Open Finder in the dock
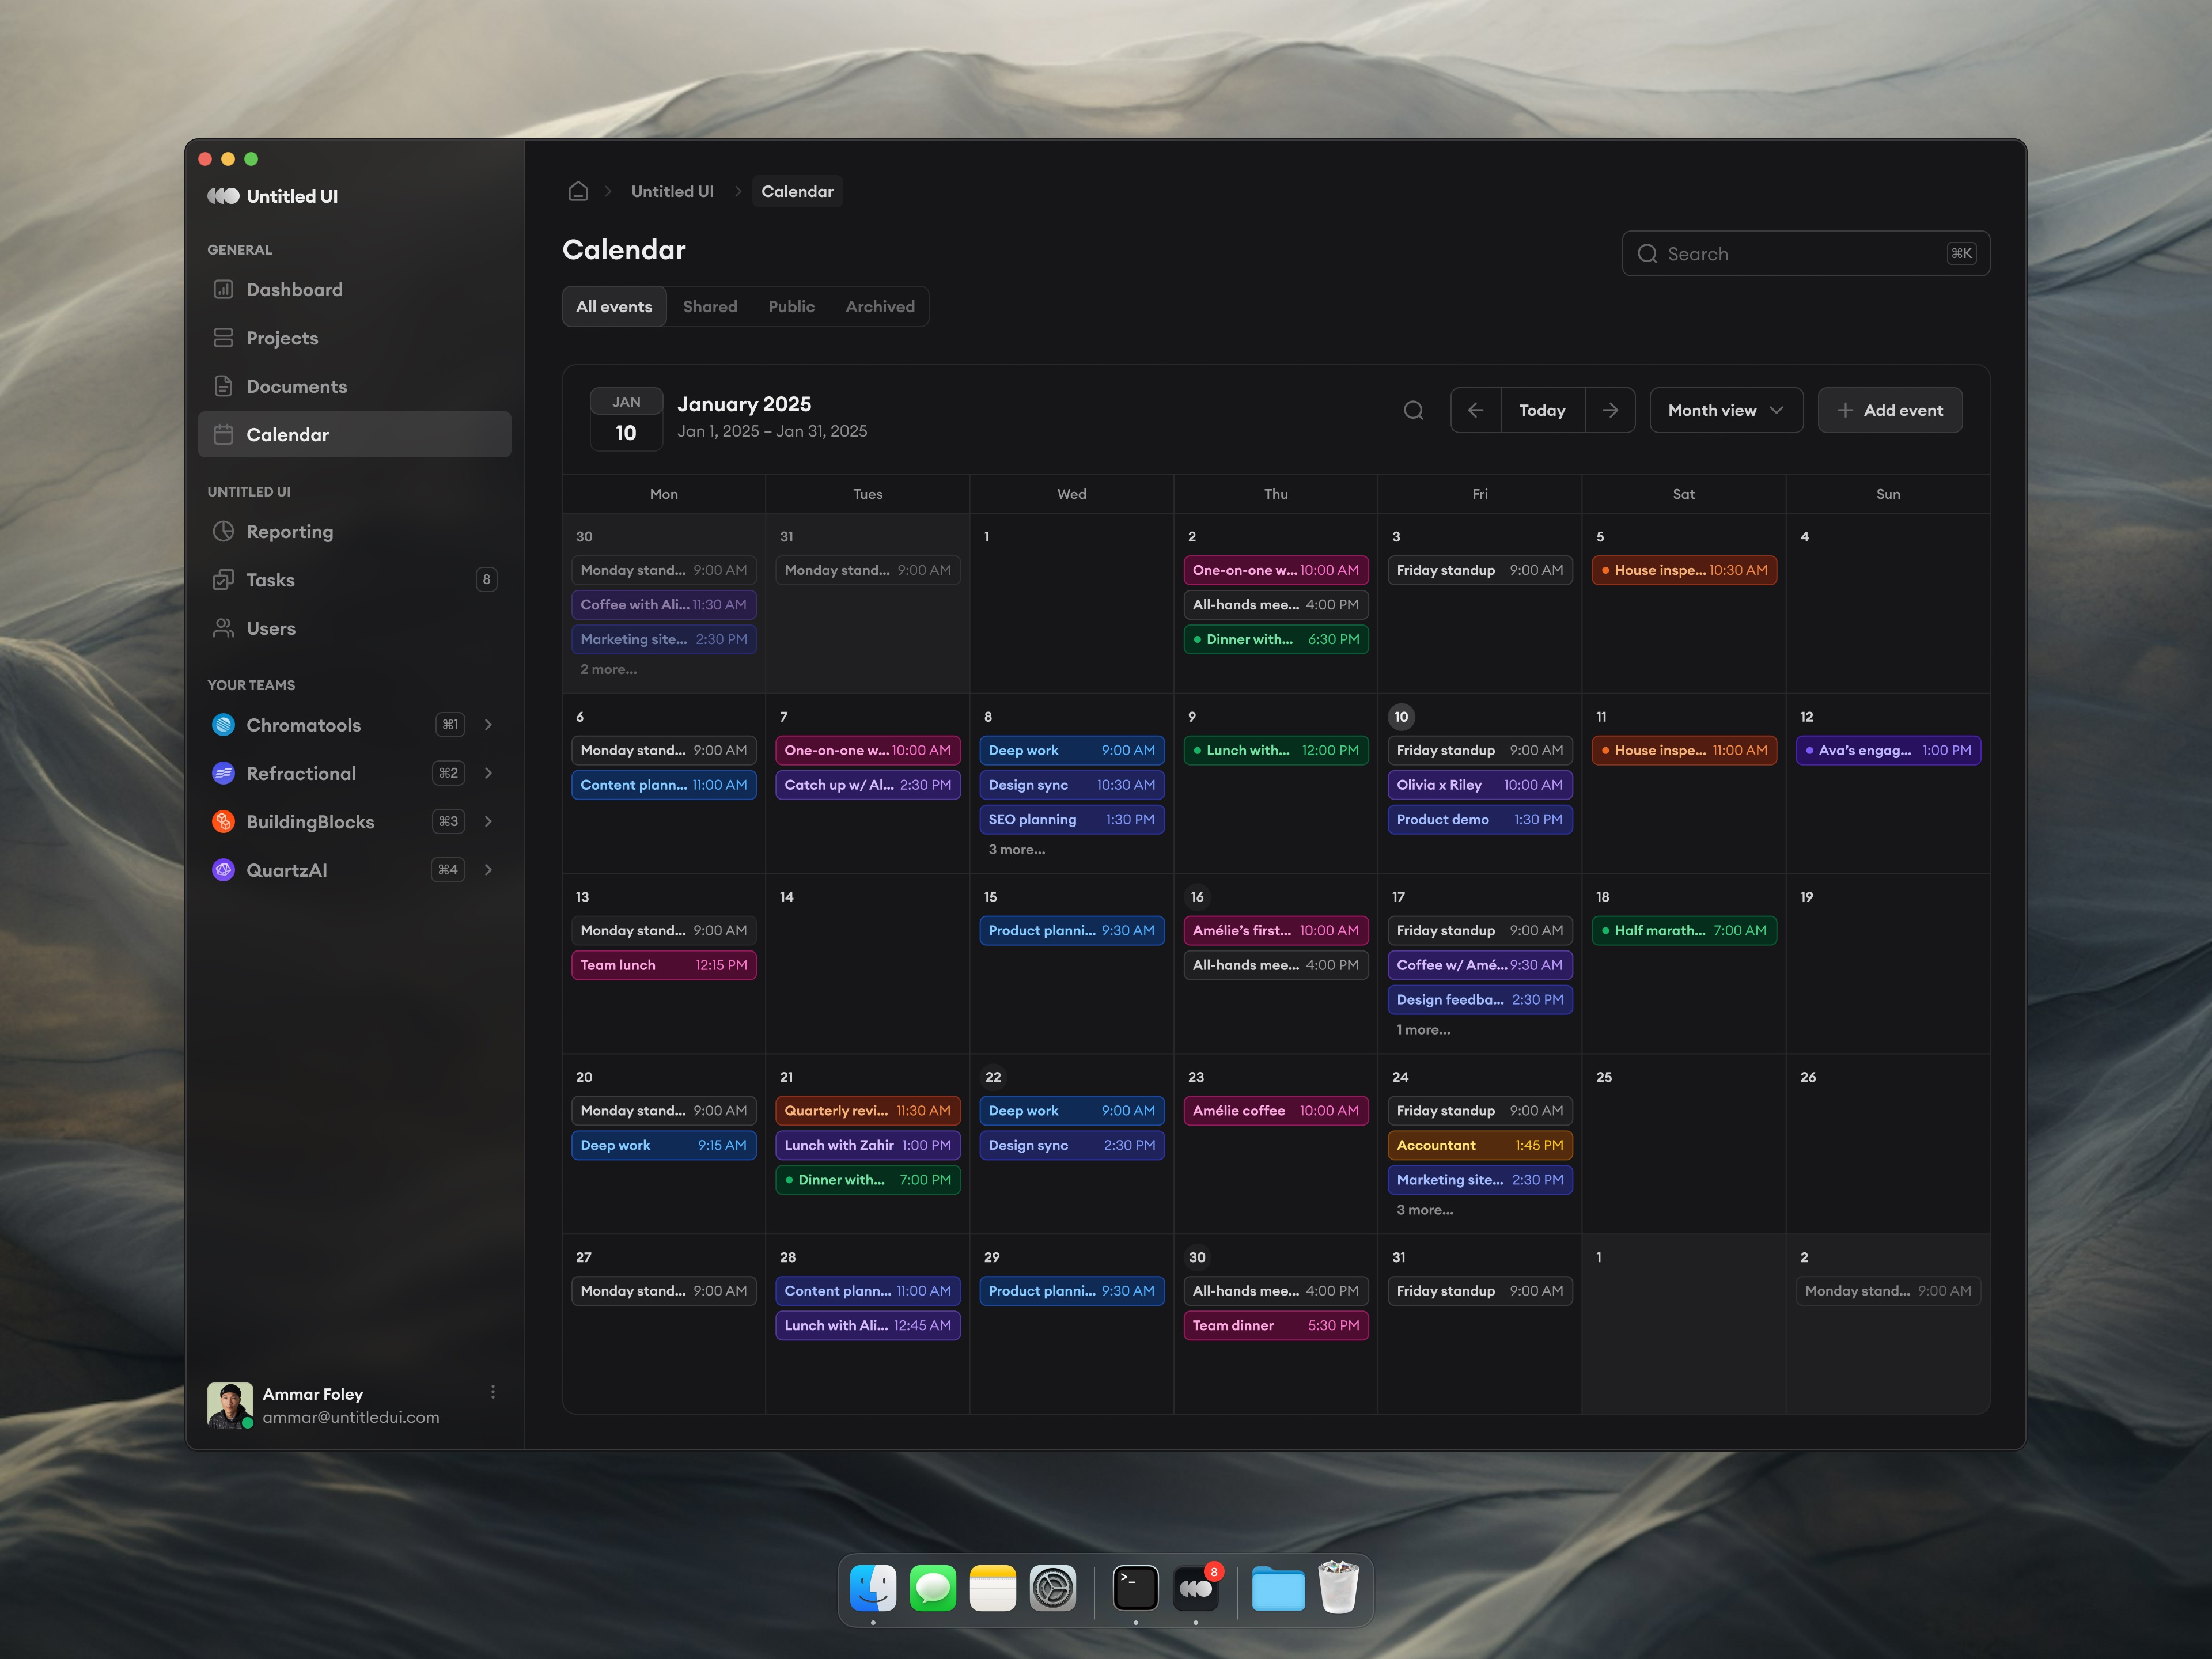Image resolution: width=2212 pixels, height=1659 pixels. pyautogui.click(x=873, y=1588)
